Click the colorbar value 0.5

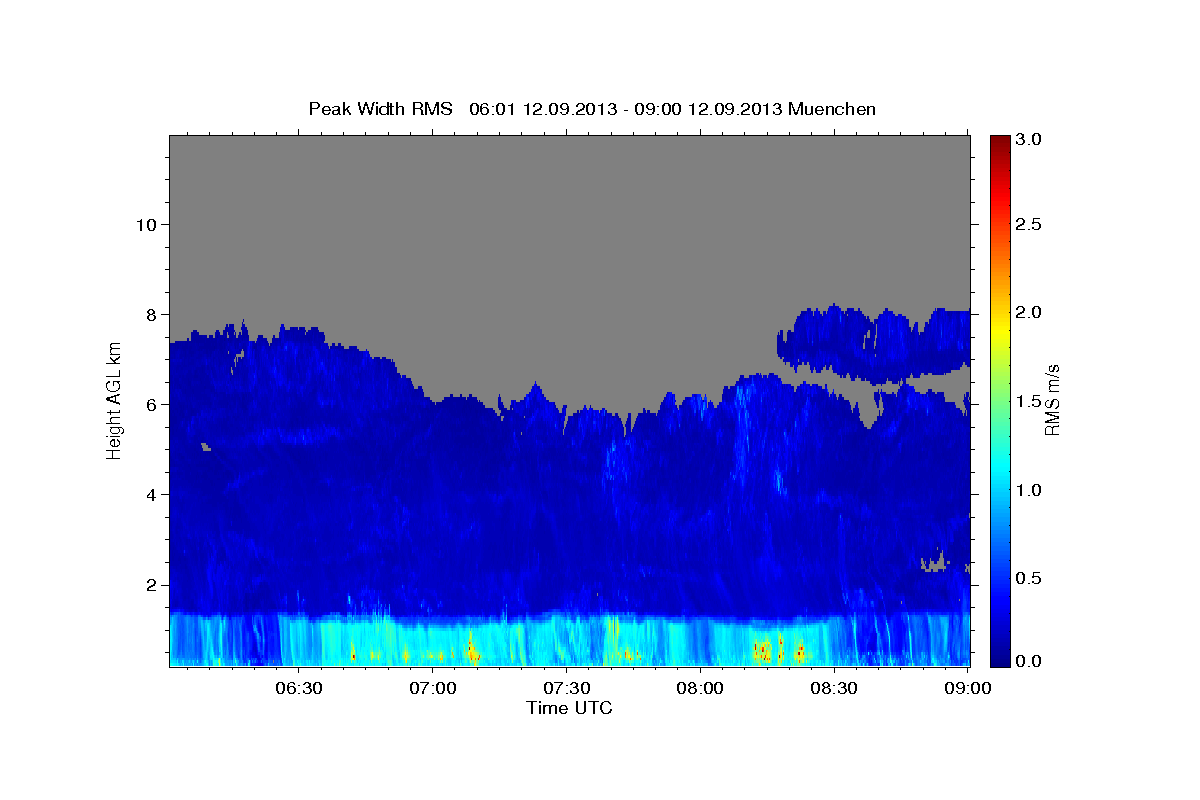1030,578
